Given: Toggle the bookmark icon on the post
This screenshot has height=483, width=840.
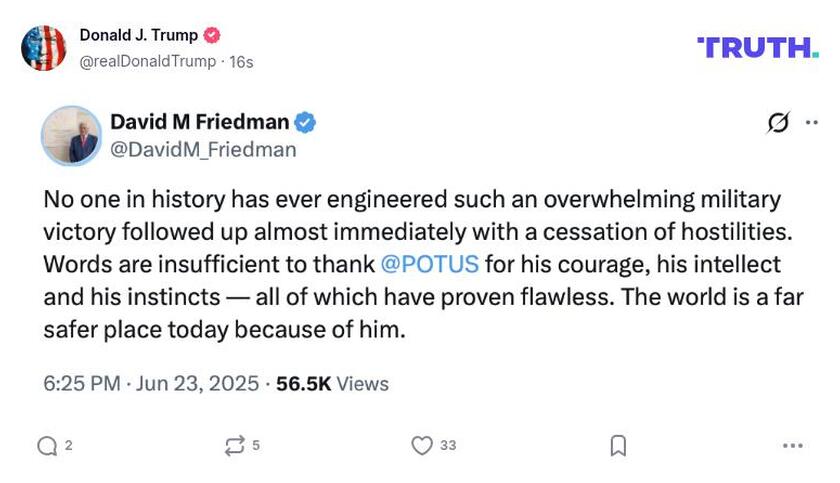Looking at the screenshot, I should [618, 446].
